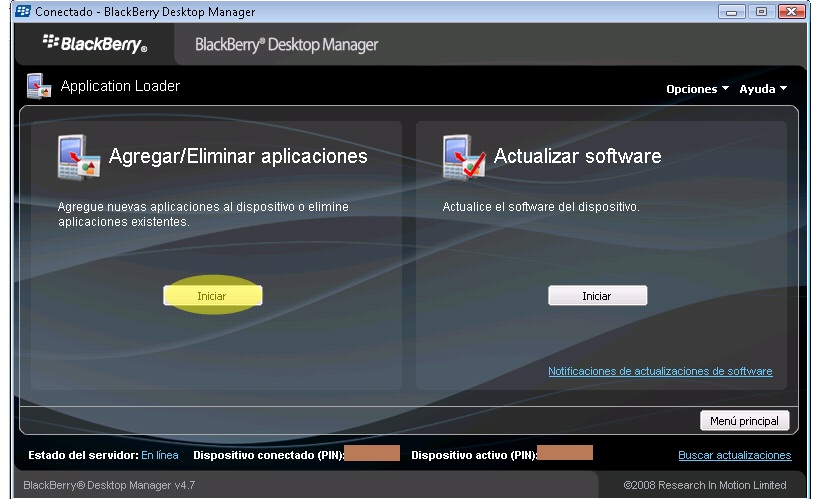Click the Estado del servidor label
The image size is (819, 499).
pyautogui.click(x=84, y=455)
